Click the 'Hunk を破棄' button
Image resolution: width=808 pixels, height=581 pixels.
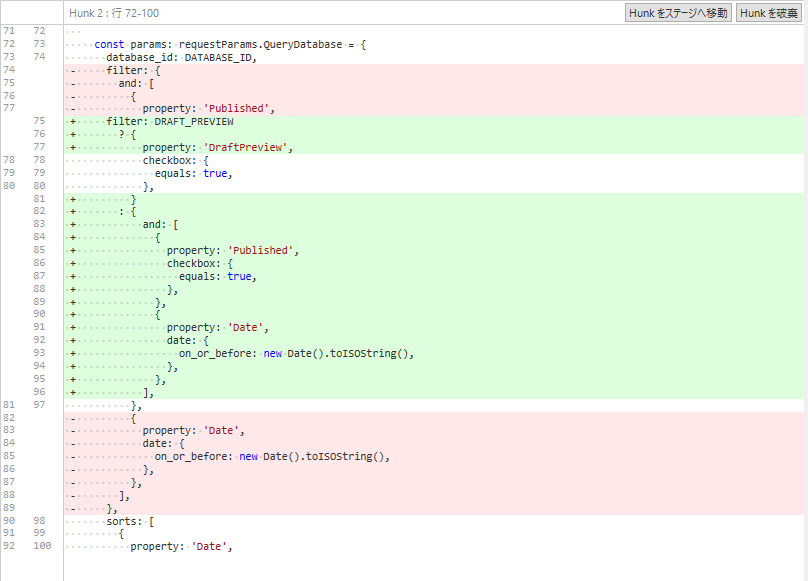click(x=768, y=13)
